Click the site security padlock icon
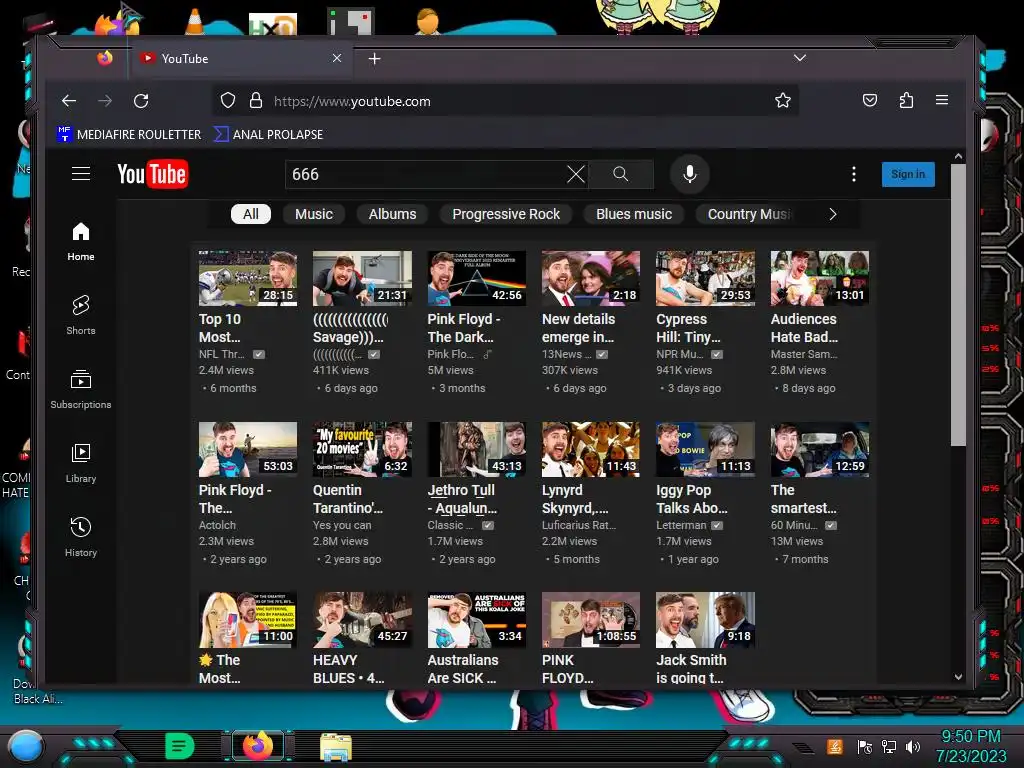Viewport: 1024px width, 768px height. pos(256,101)
